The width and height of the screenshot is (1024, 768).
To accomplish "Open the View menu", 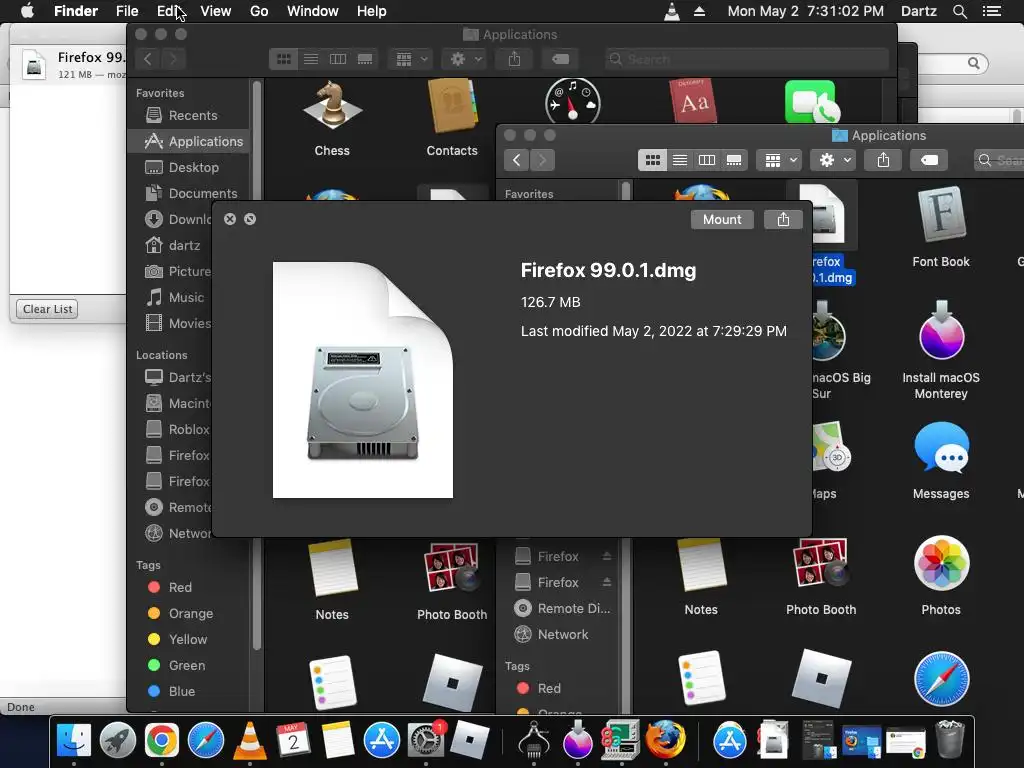I will (x=216, y=11).
